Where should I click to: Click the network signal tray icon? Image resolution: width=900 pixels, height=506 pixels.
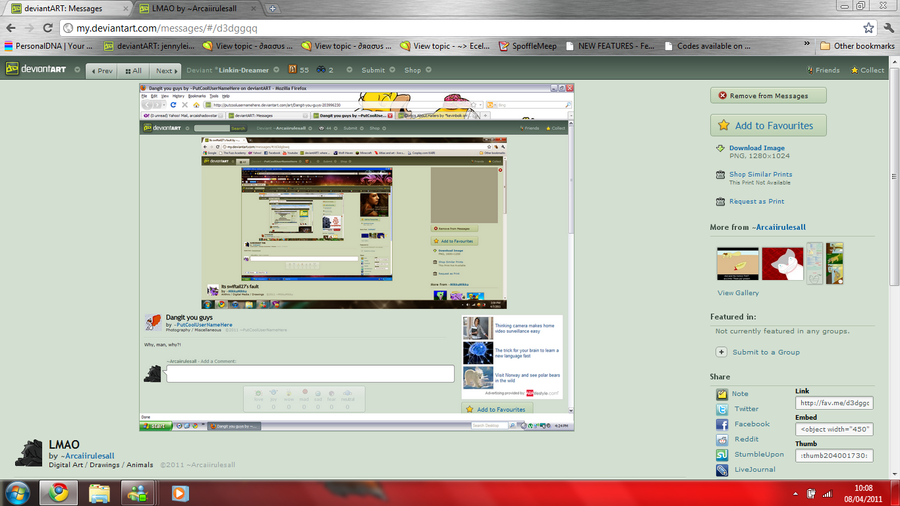[x=827, y=493]
